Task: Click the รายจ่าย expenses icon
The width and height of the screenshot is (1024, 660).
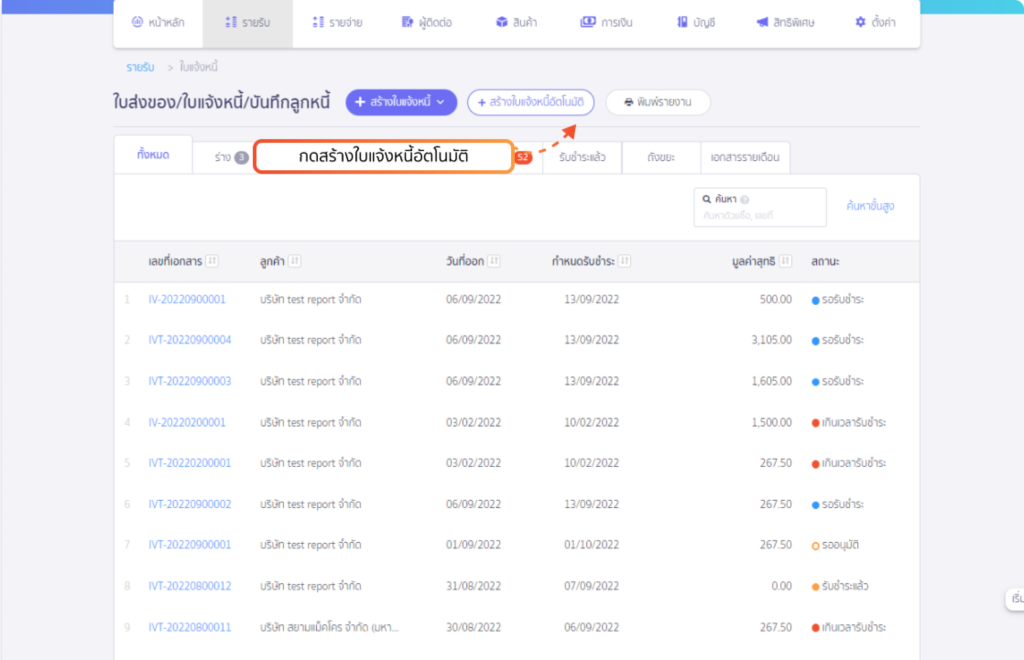Action: pos(318,22)
